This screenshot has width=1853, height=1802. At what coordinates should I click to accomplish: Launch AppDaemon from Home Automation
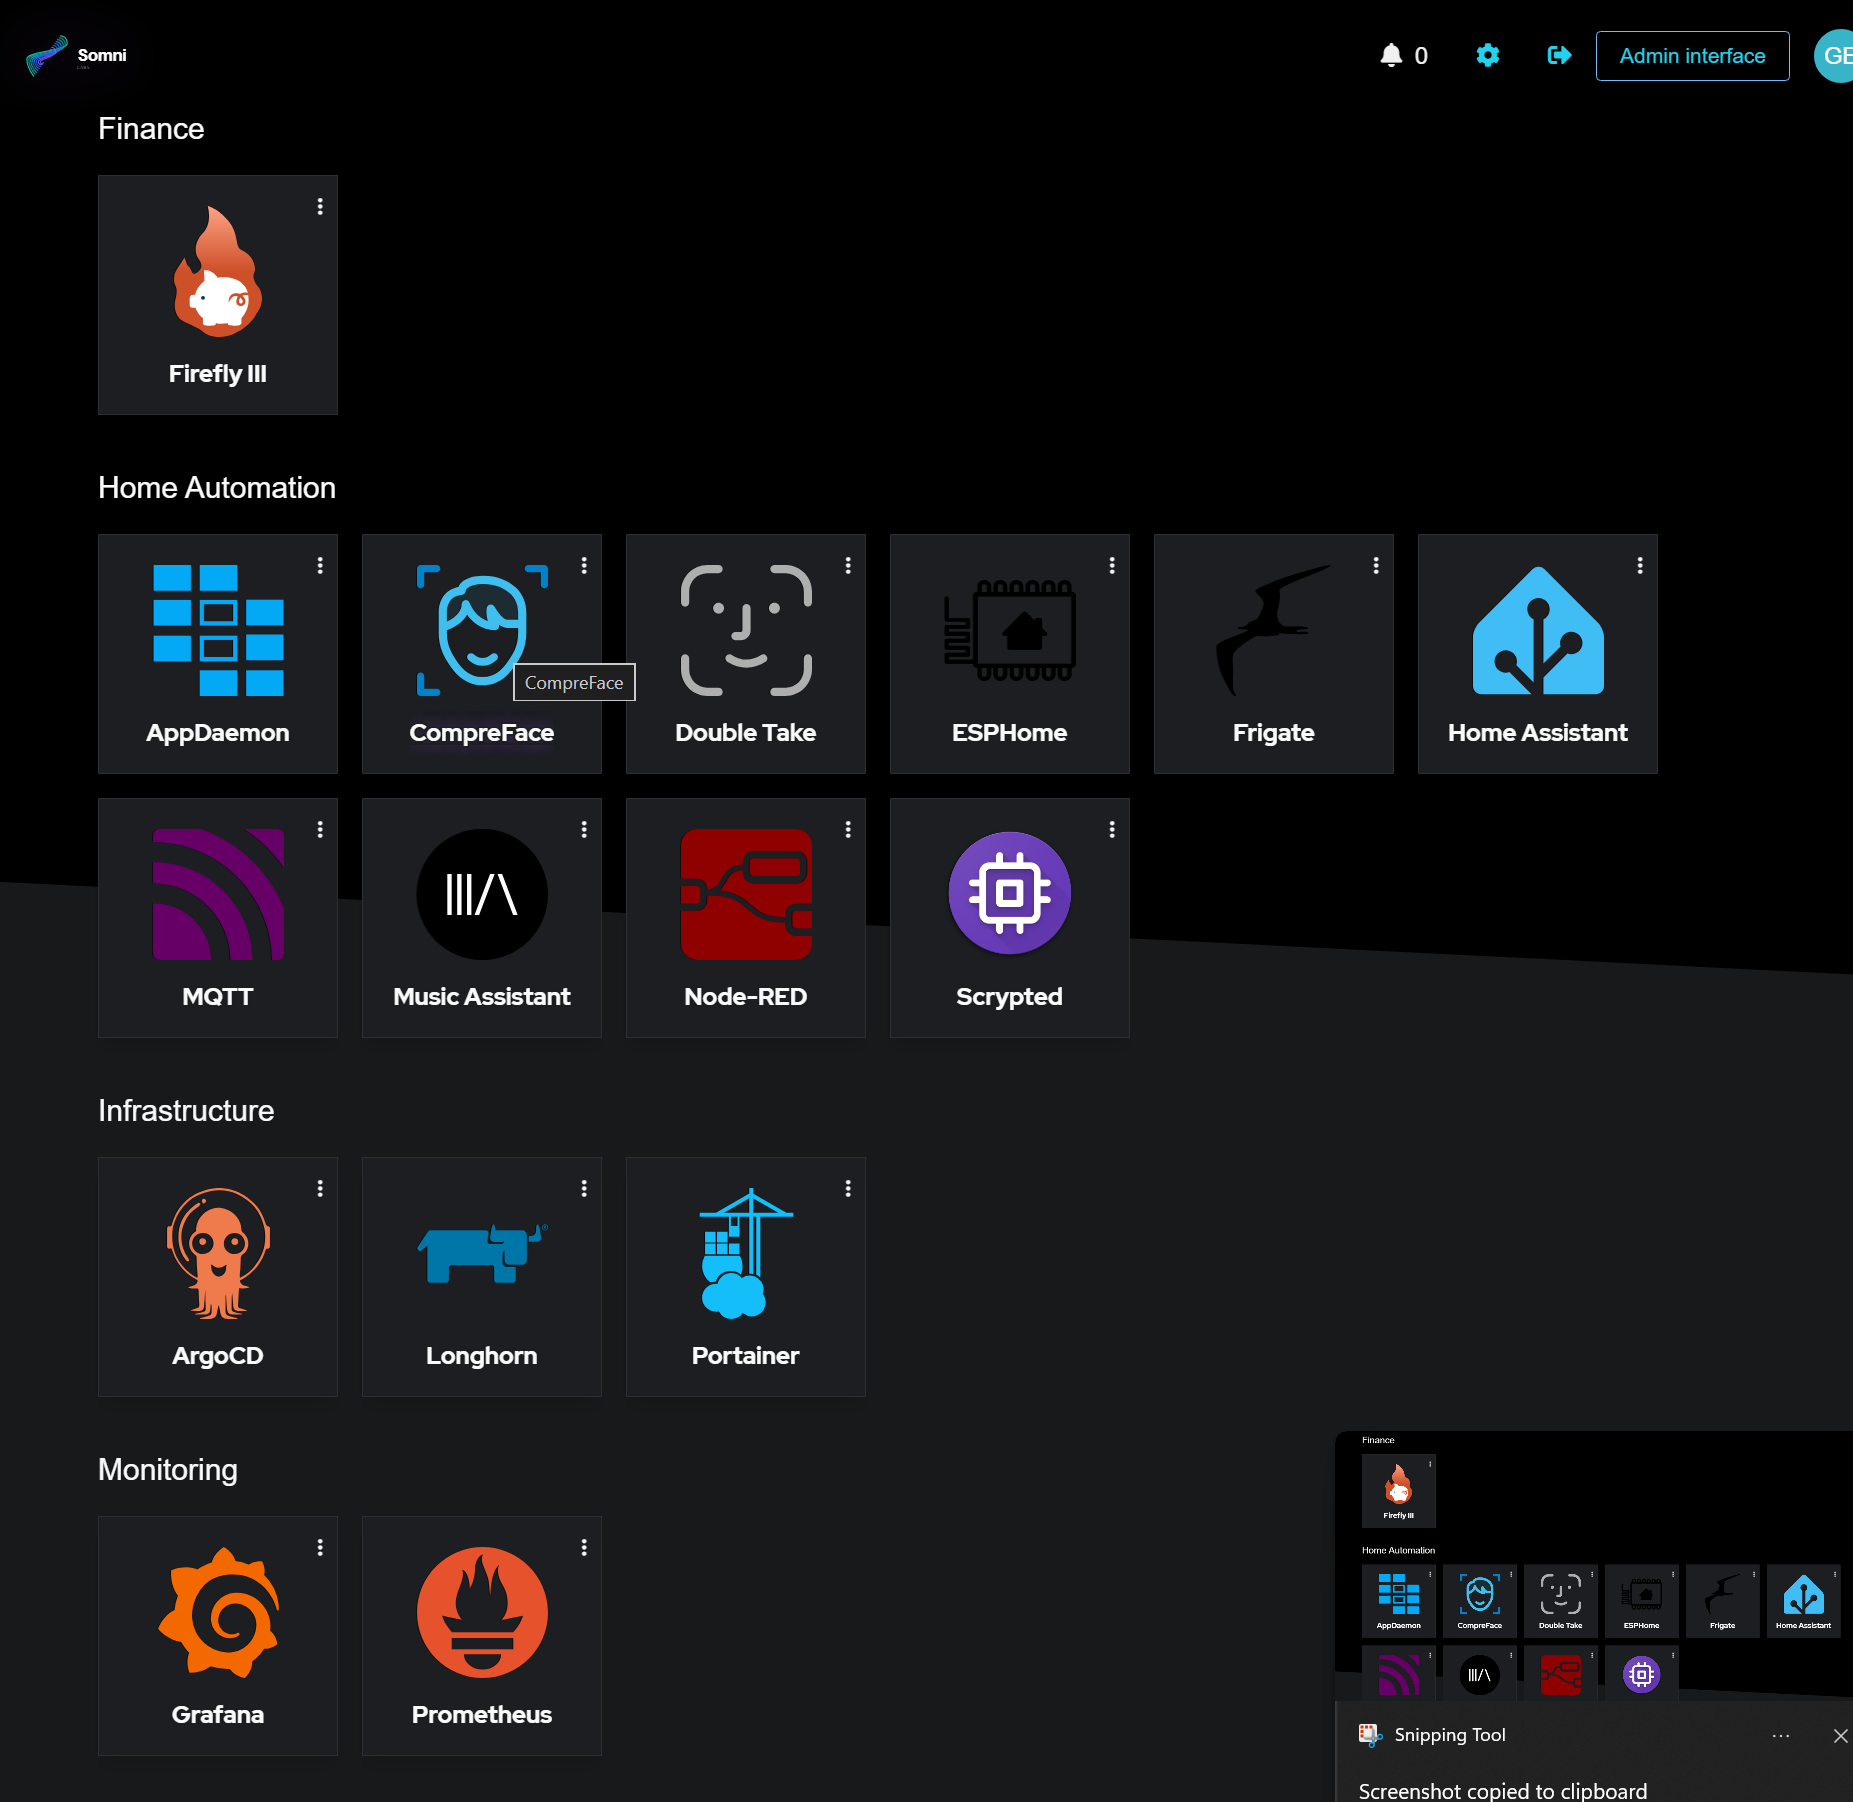coord(217,650)
